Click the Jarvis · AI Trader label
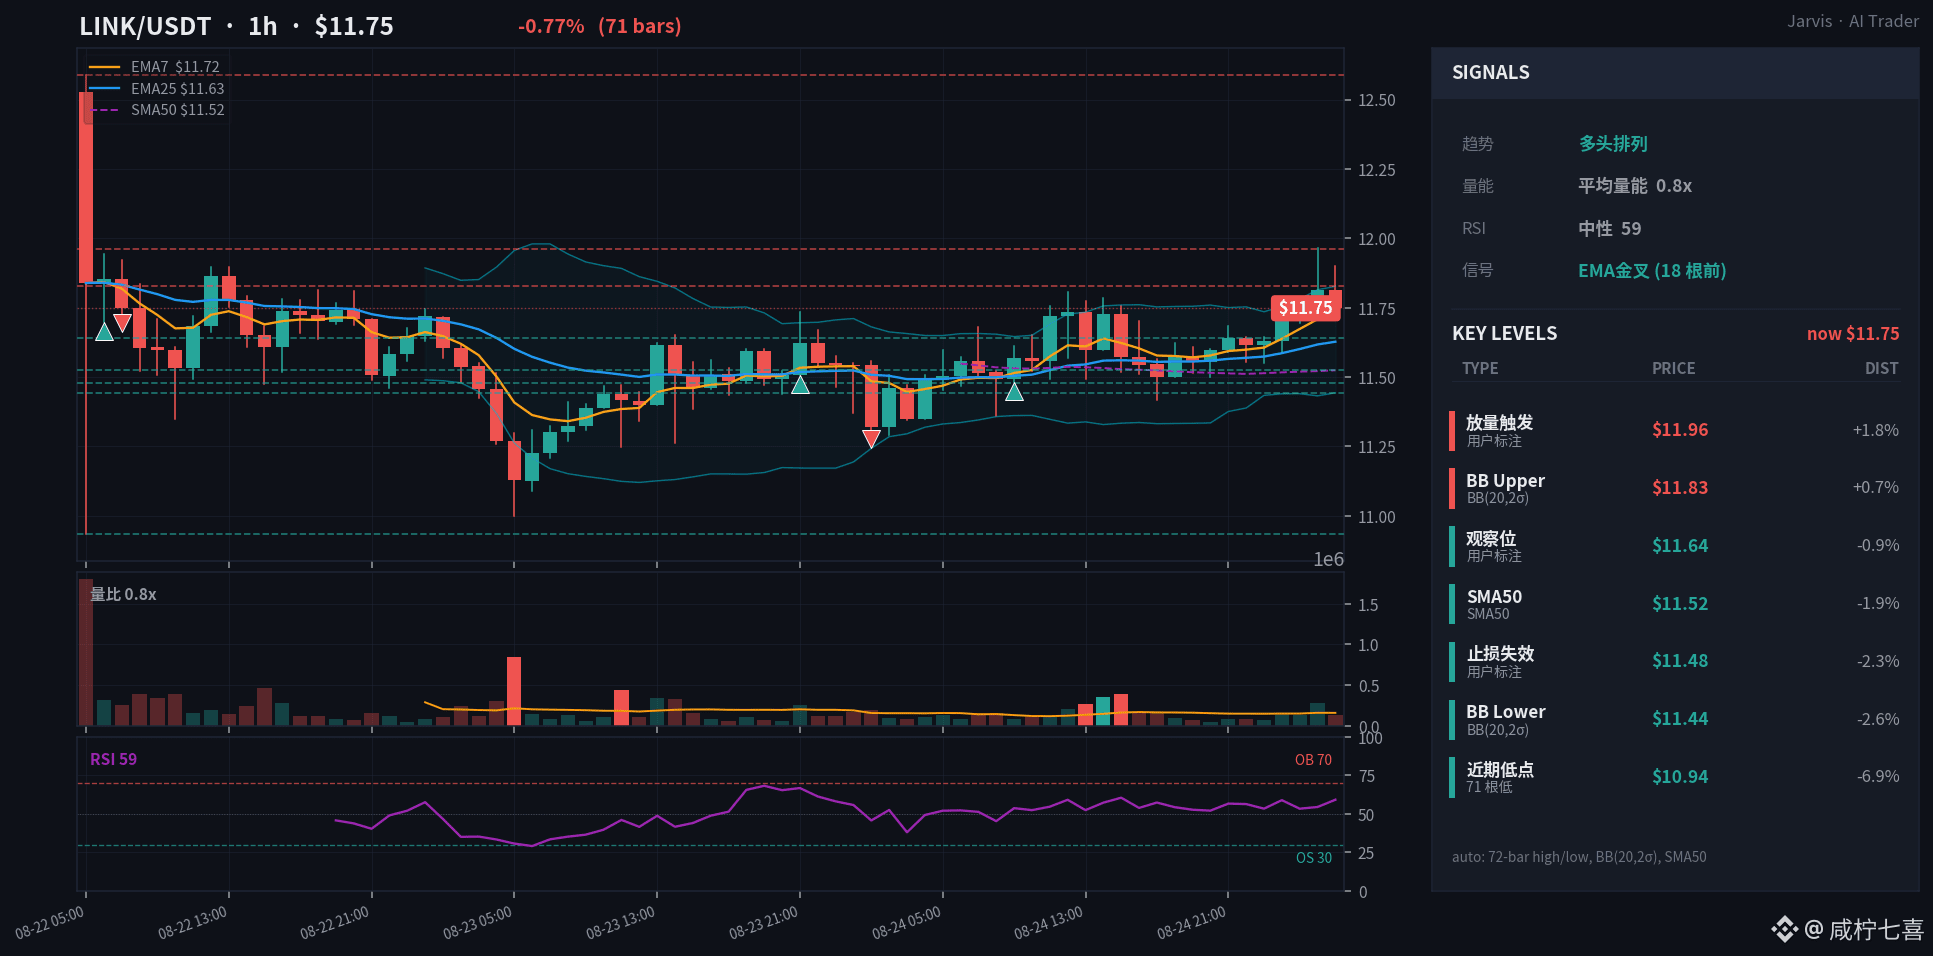Viewport: 1933px width, 956px height. click(x=1853, y=21)
